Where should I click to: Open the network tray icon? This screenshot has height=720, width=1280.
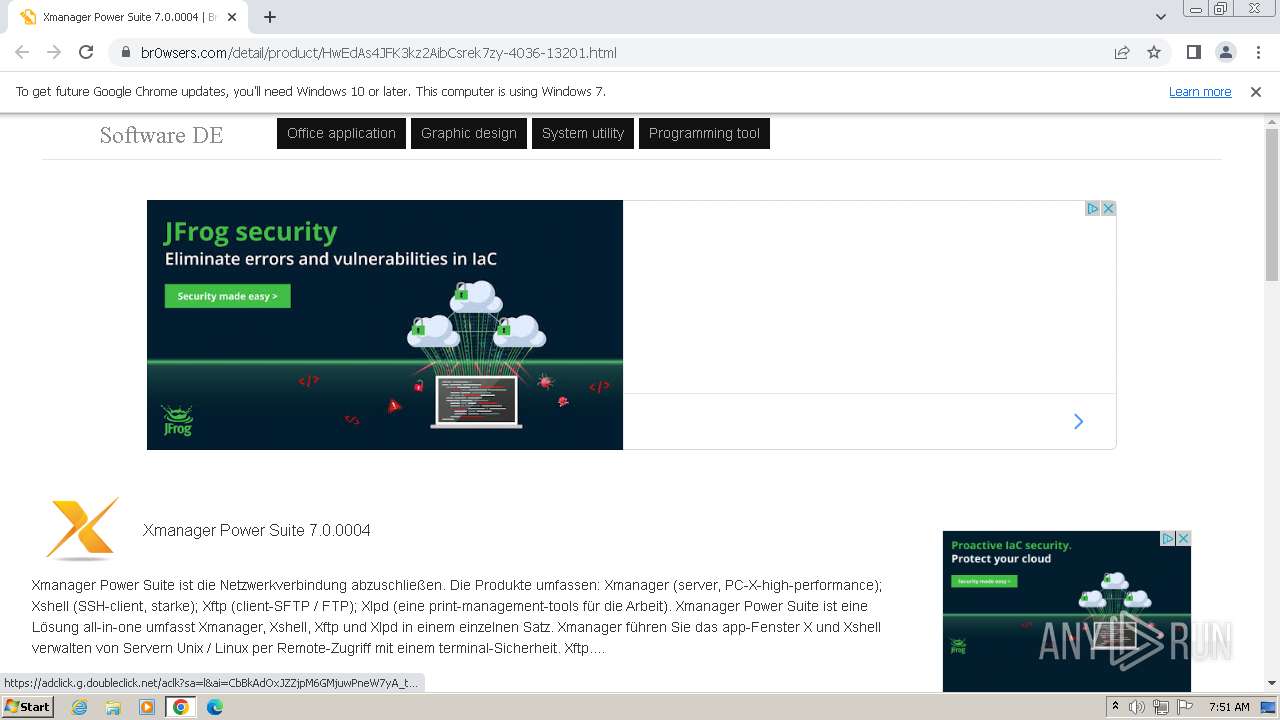(x=1160, y=707)
